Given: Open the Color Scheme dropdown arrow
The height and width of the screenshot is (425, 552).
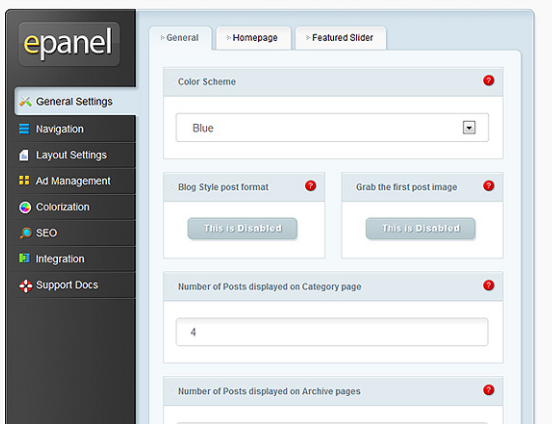Looking at the screenshot, I should click(x=469, y=127).
